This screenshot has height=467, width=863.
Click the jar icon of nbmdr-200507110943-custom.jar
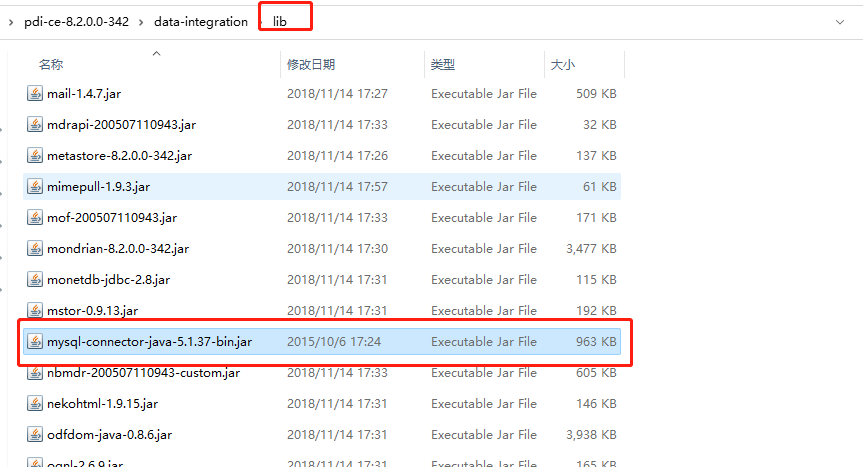(35, 372)
